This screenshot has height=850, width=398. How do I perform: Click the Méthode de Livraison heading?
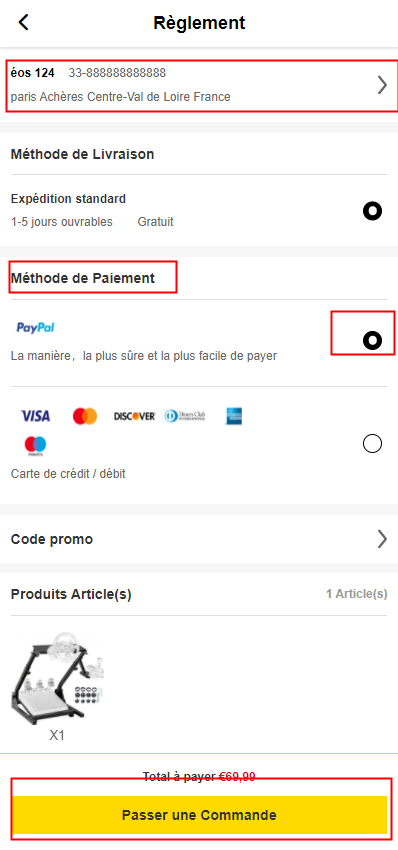coord(82,154)
